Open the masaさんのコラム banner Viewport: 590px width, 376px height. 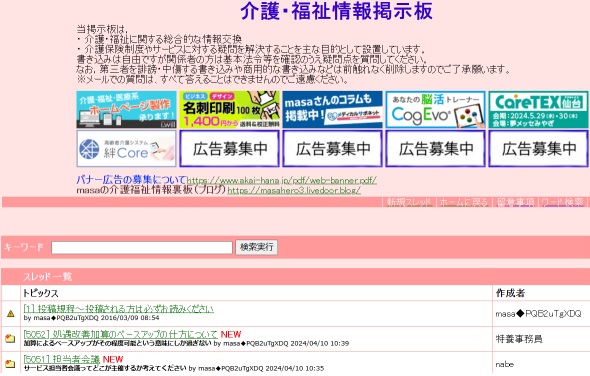coord(333,110)
